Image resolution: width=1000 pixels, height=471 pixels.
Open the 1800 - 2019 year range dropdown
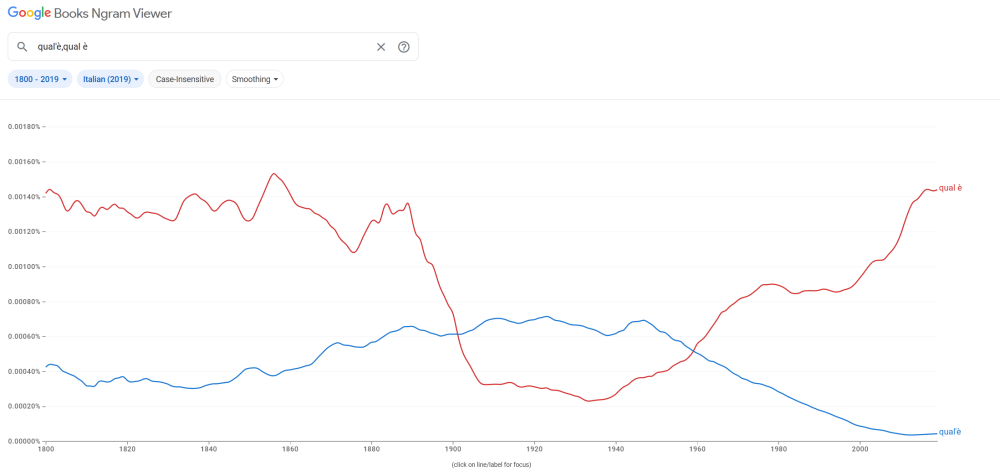[40, 79]
